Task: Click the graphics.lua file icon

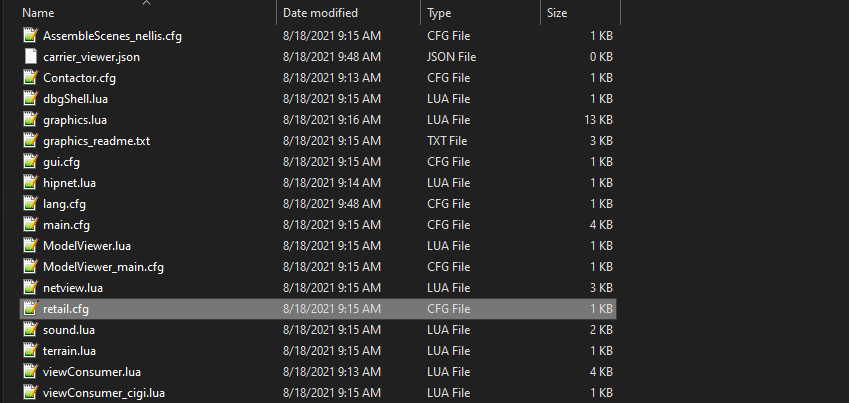Action: pos(30,119)
